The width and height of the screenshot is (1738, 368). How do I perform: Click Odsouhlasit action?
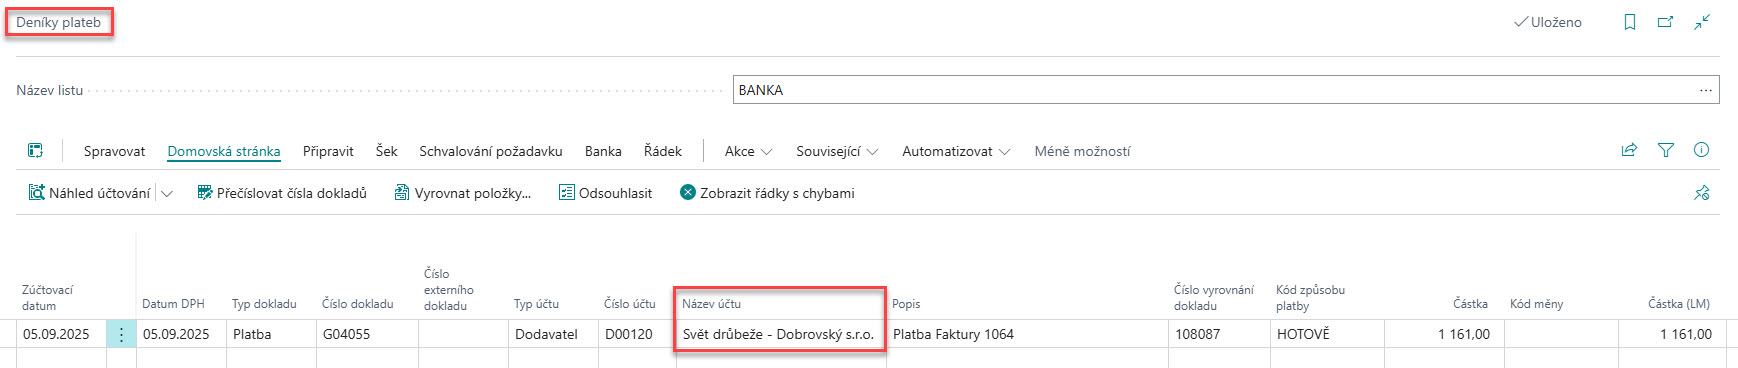click(605, 193)
